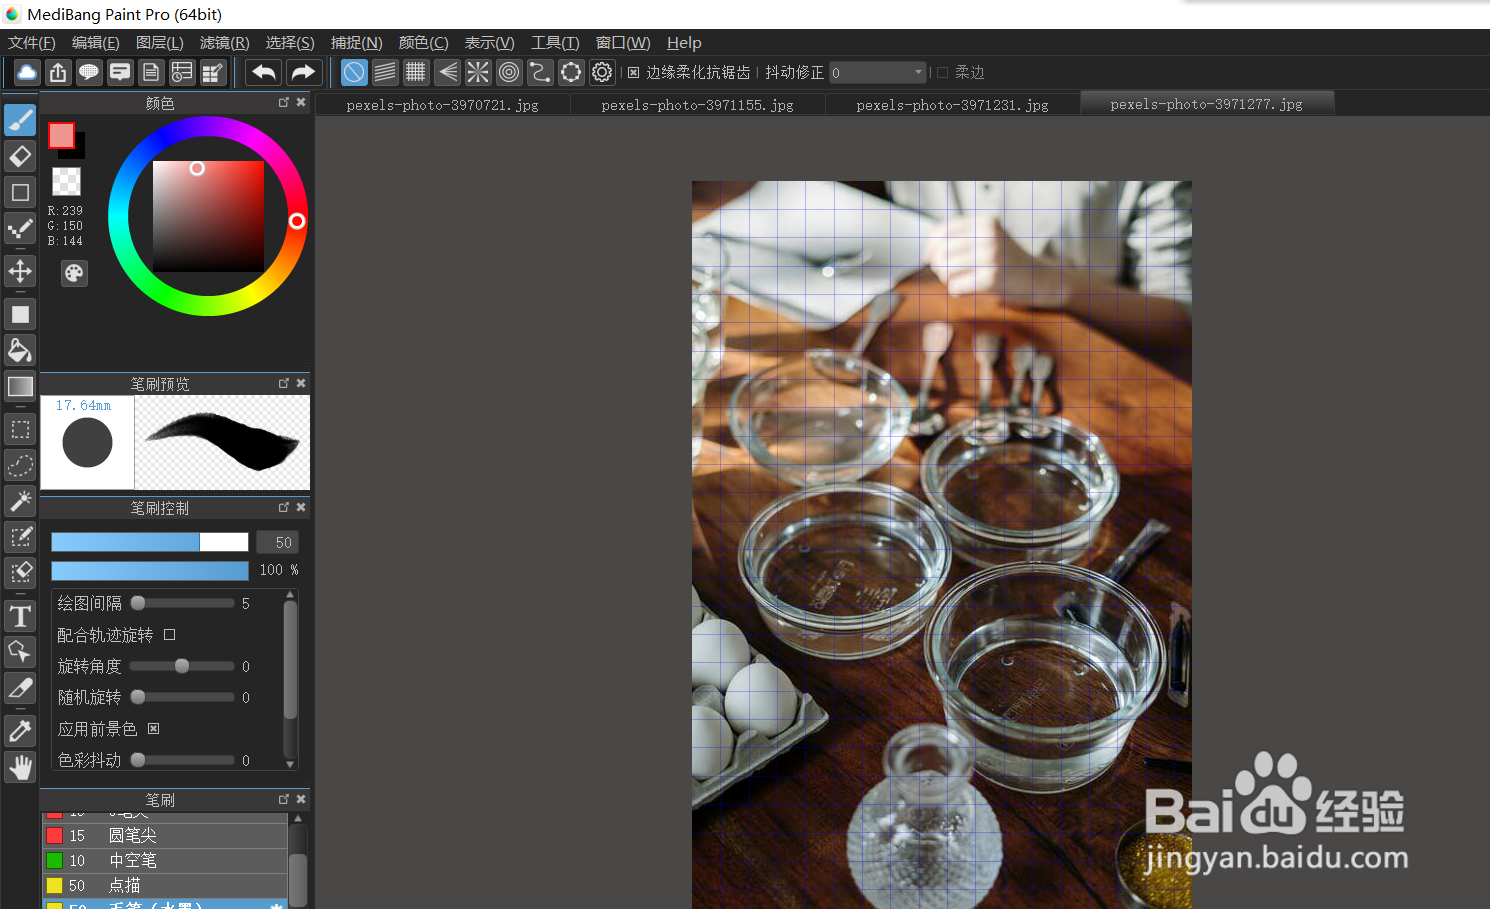Screen dimensions: 1490x909
Task: Open the 捕捉(N) menu
Action: (357, 43)
